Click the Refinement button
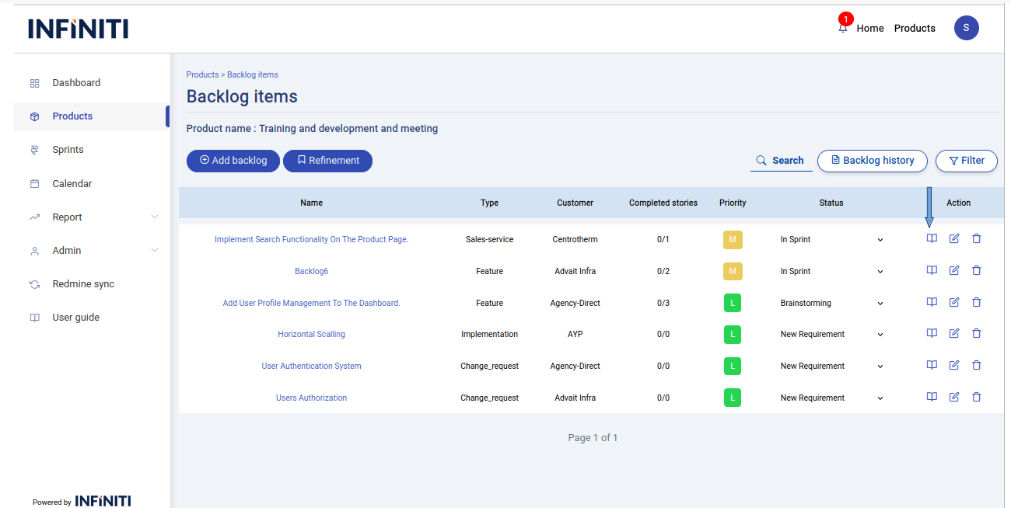The image size is (1010, 508). 328,160
